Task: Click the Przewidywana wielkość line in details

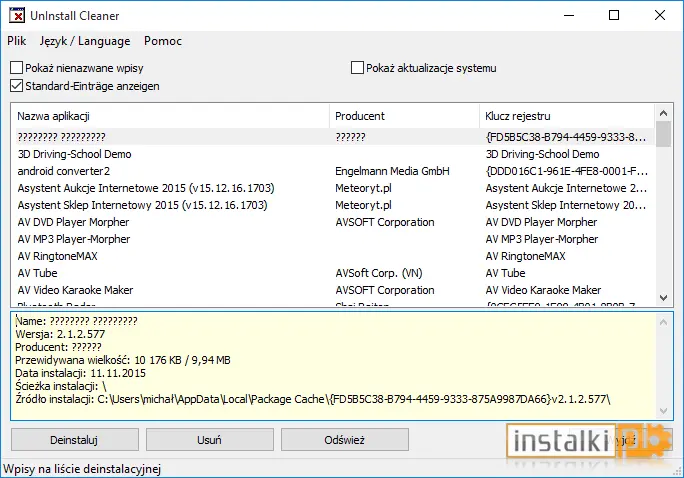Action: pyautogui.click(x=123, y=360)
